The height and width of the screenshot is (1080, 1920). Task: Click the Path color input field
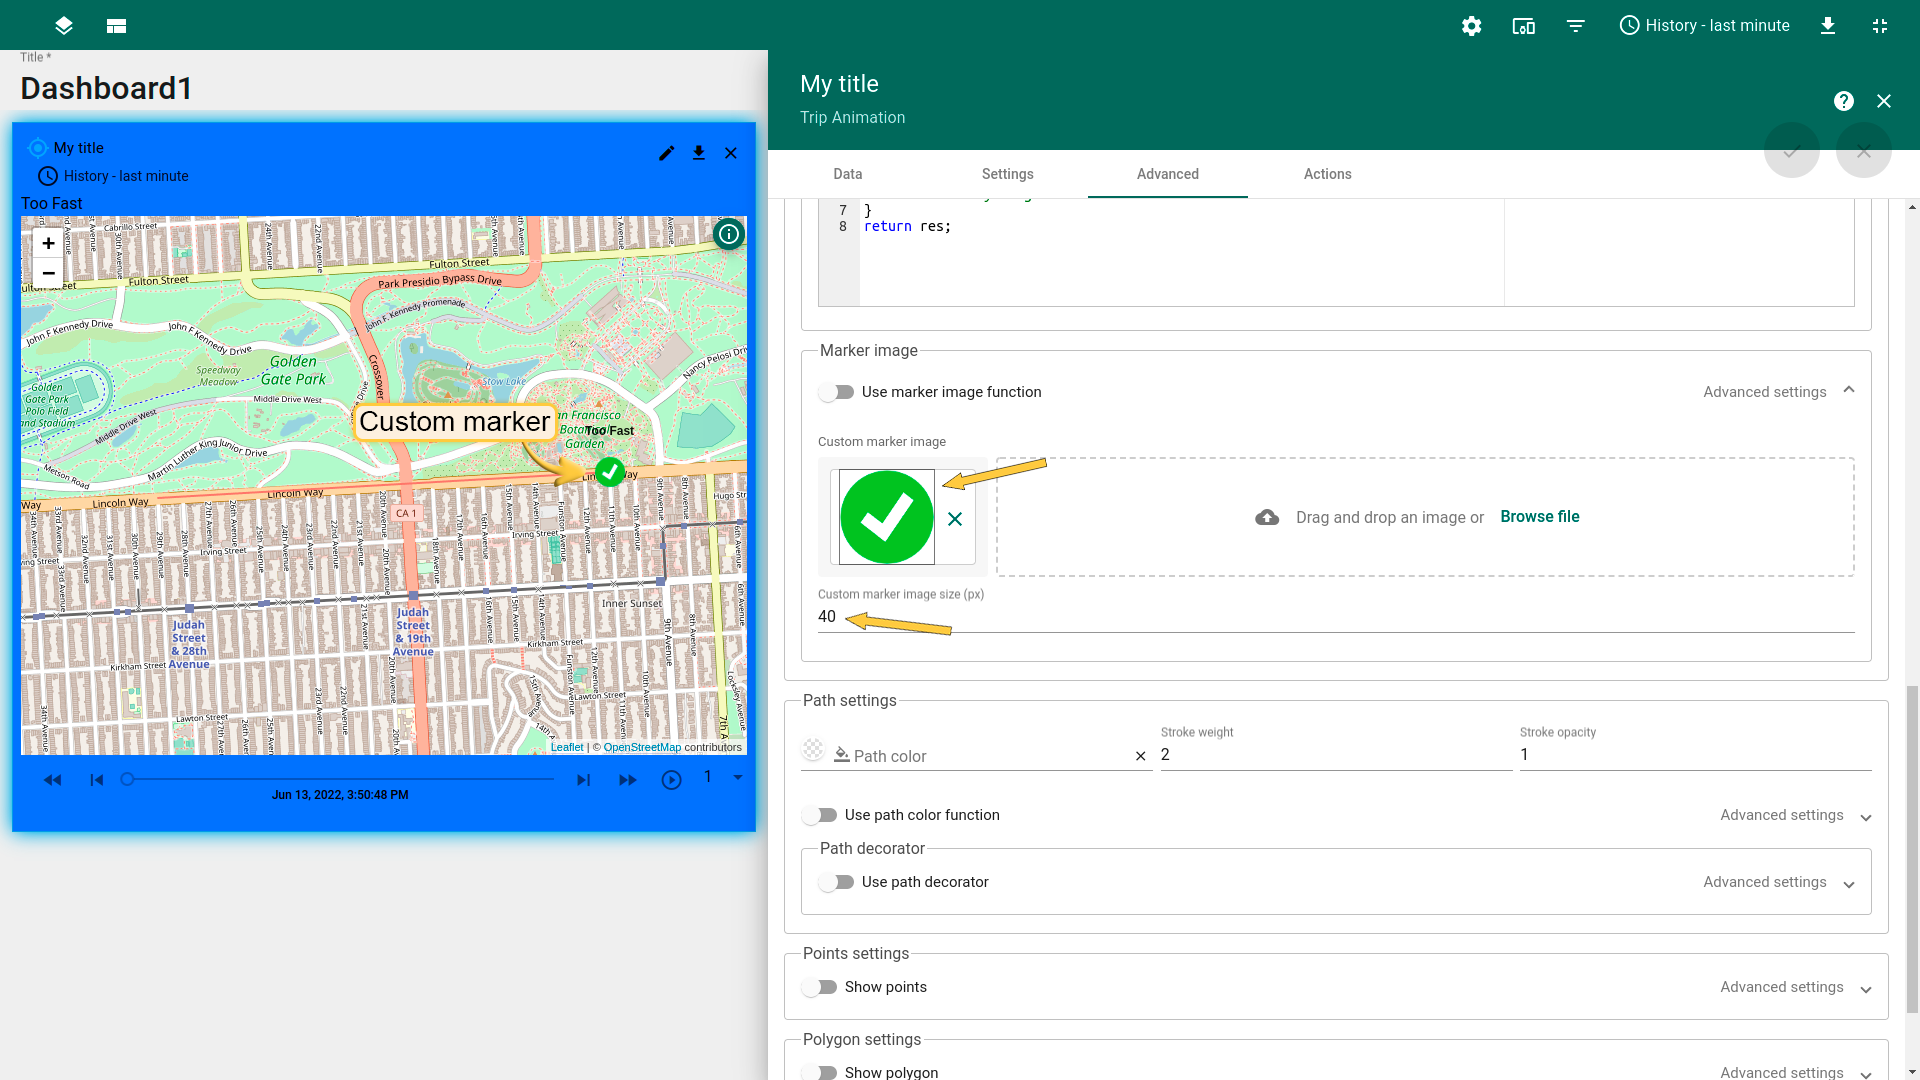990,757
